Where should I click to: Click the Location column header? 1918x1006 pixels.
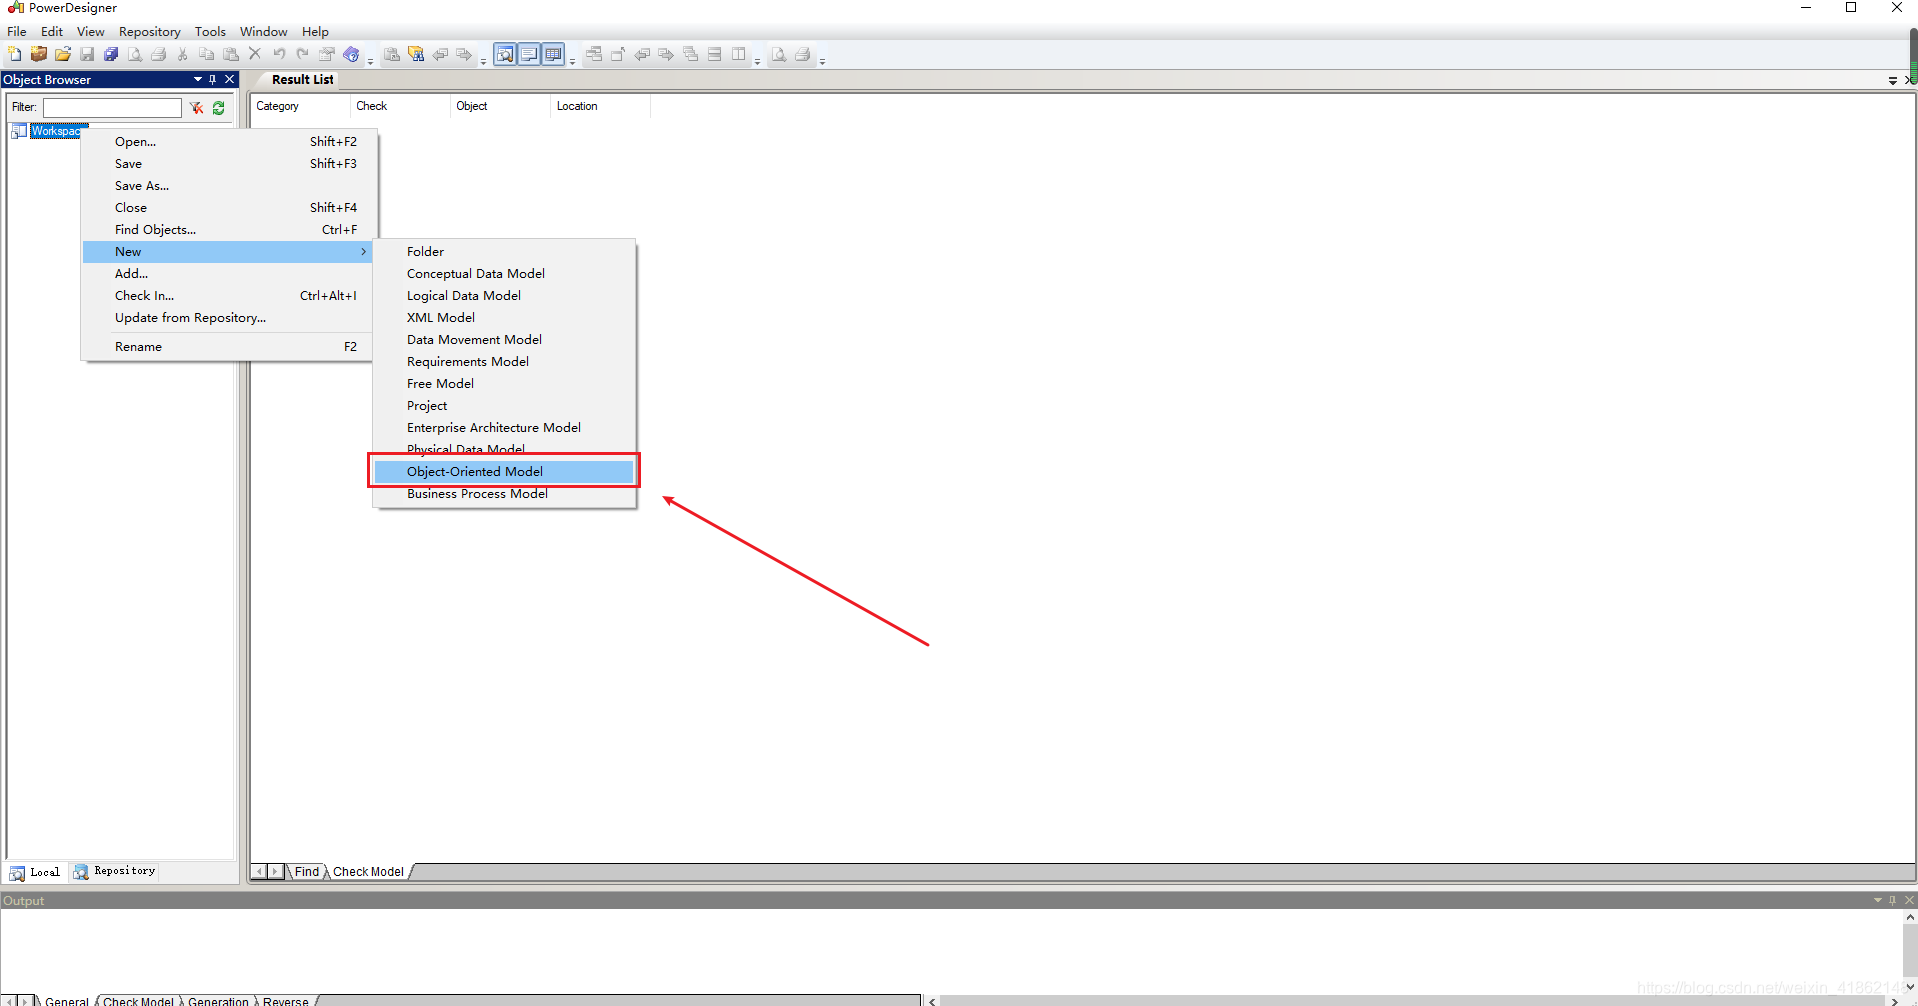600,106
